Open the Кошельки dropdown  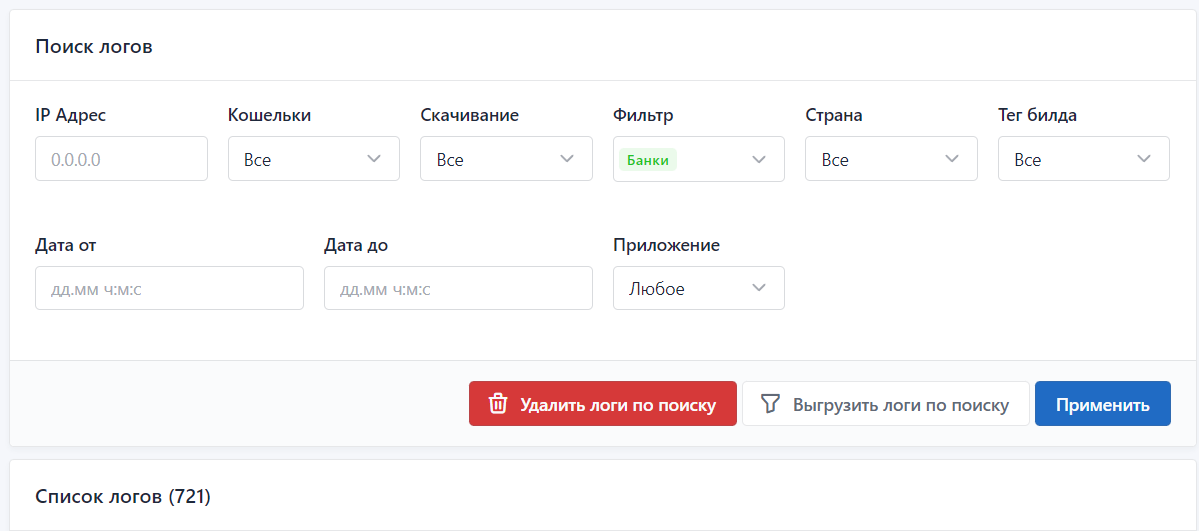pyautogui.click(x=314, y=159)
